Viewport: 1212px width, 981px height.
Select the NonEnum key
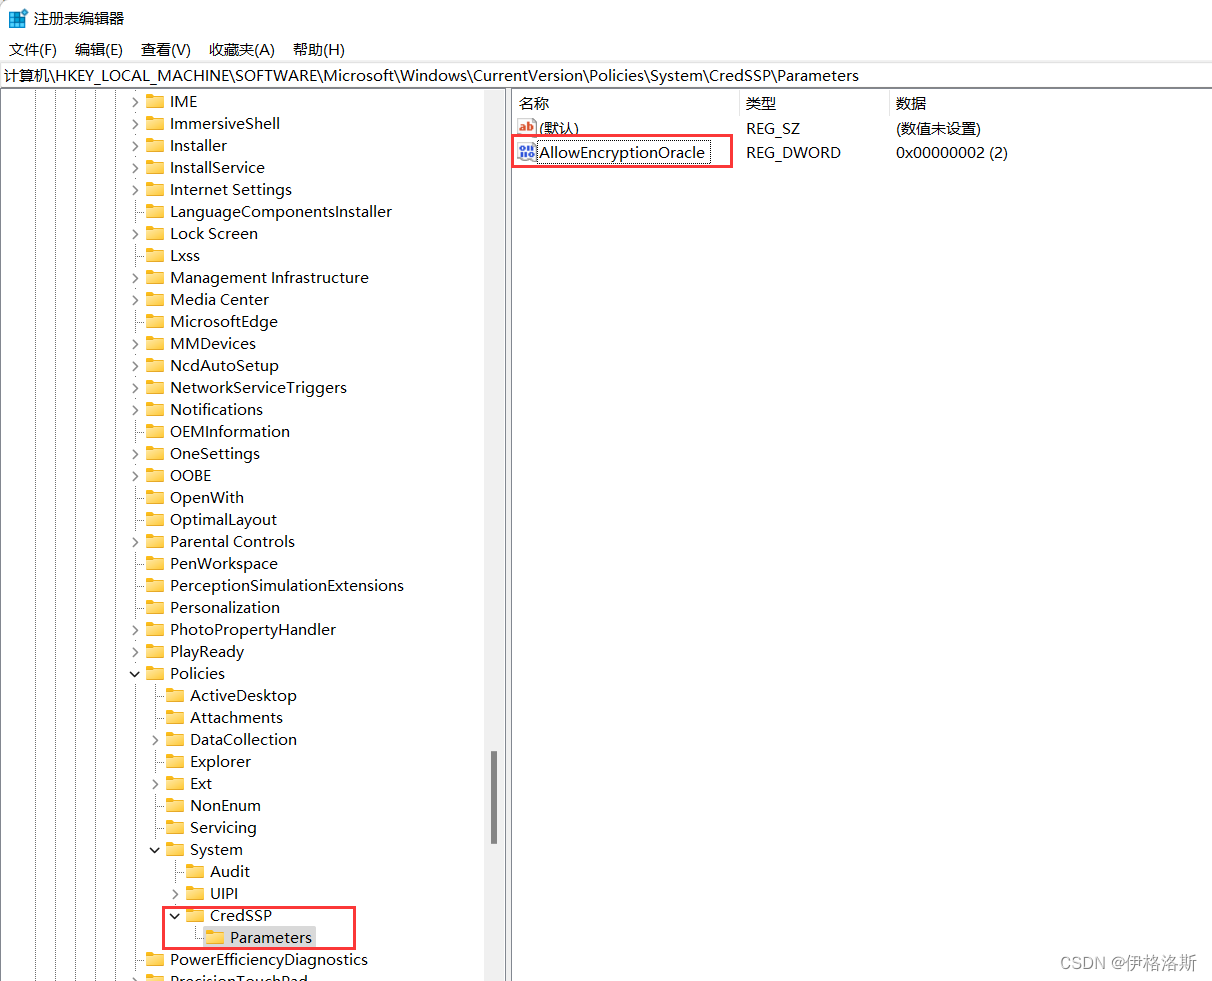[225, 806]
